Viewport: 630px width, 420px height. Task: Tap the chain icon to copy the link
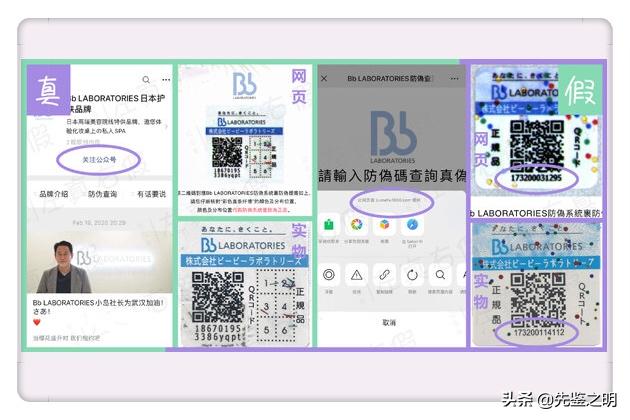[385, 275]
